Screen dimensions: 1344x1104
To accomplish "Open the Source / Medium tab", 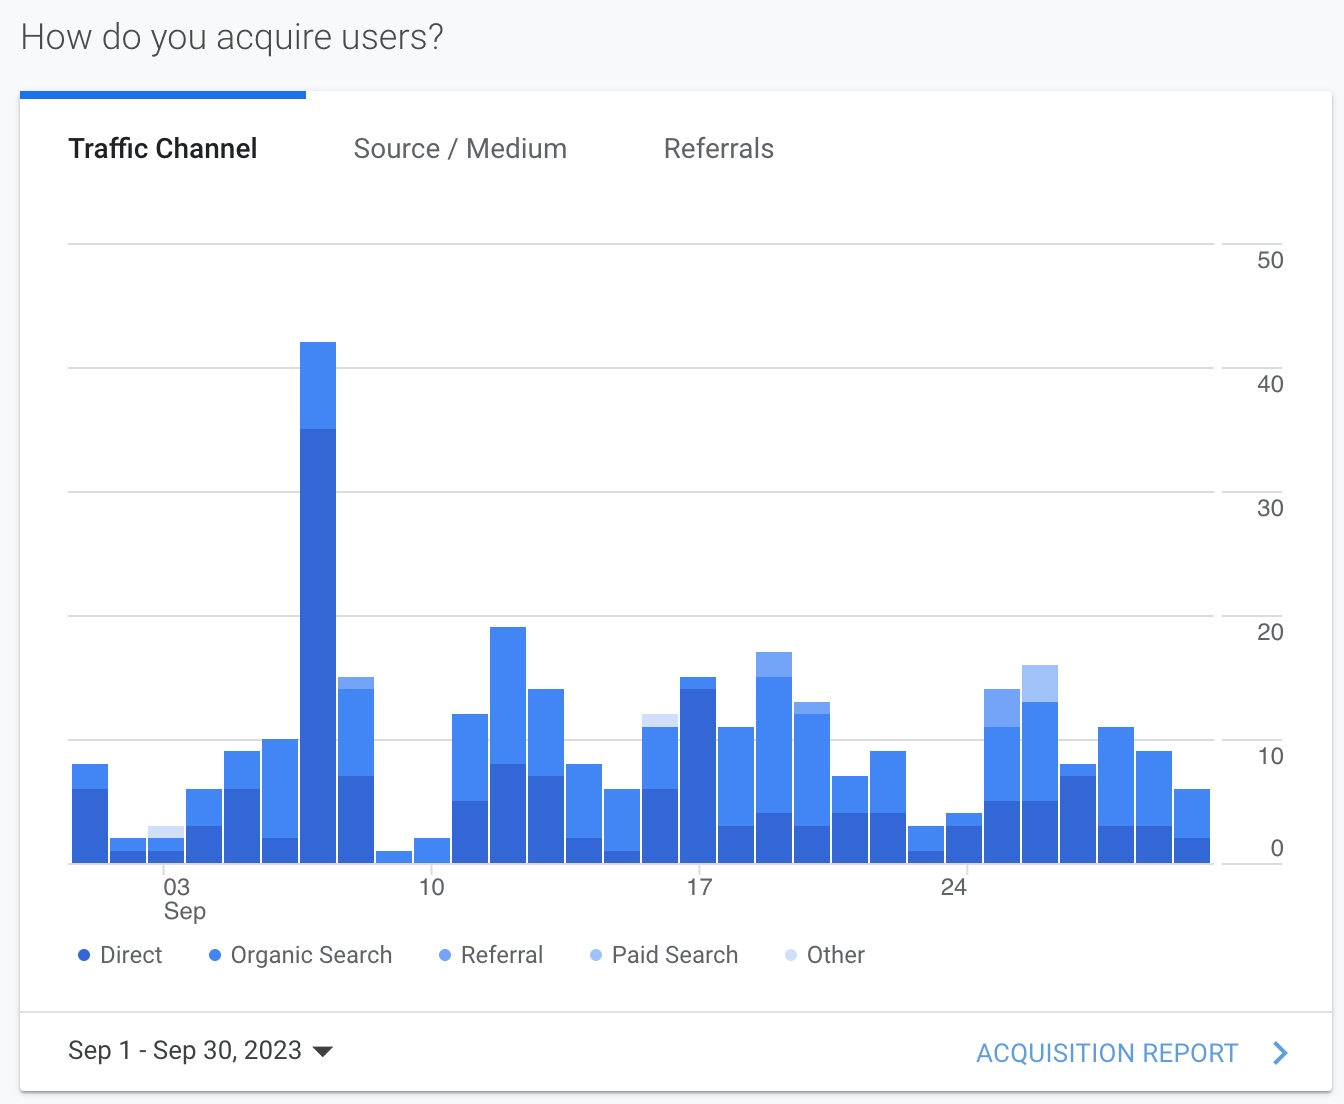I will 460,149.
